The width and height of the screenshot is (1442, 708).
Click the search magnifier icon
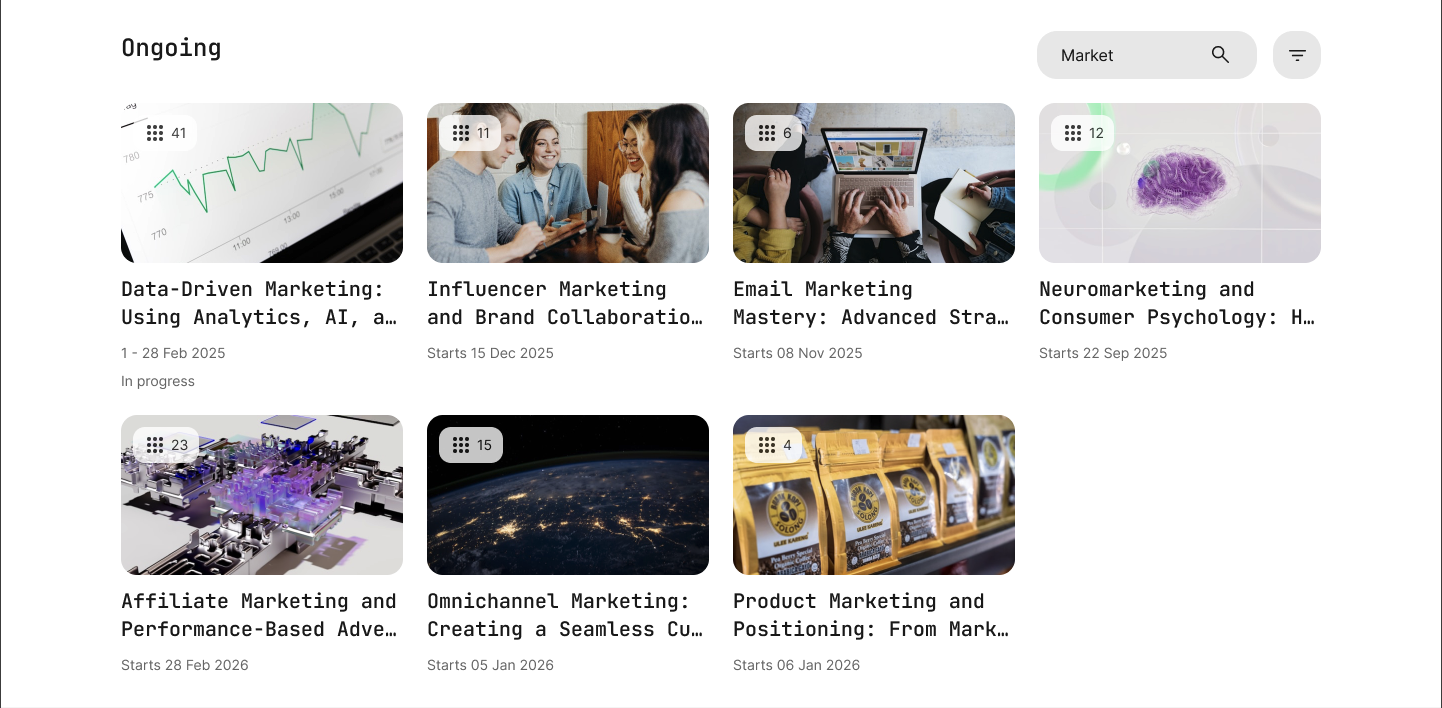(x=1220, y=55)
